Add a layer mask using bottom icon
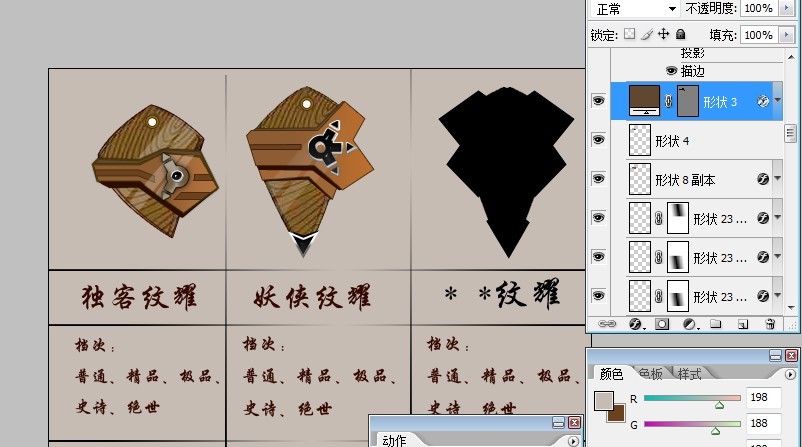 662,324
